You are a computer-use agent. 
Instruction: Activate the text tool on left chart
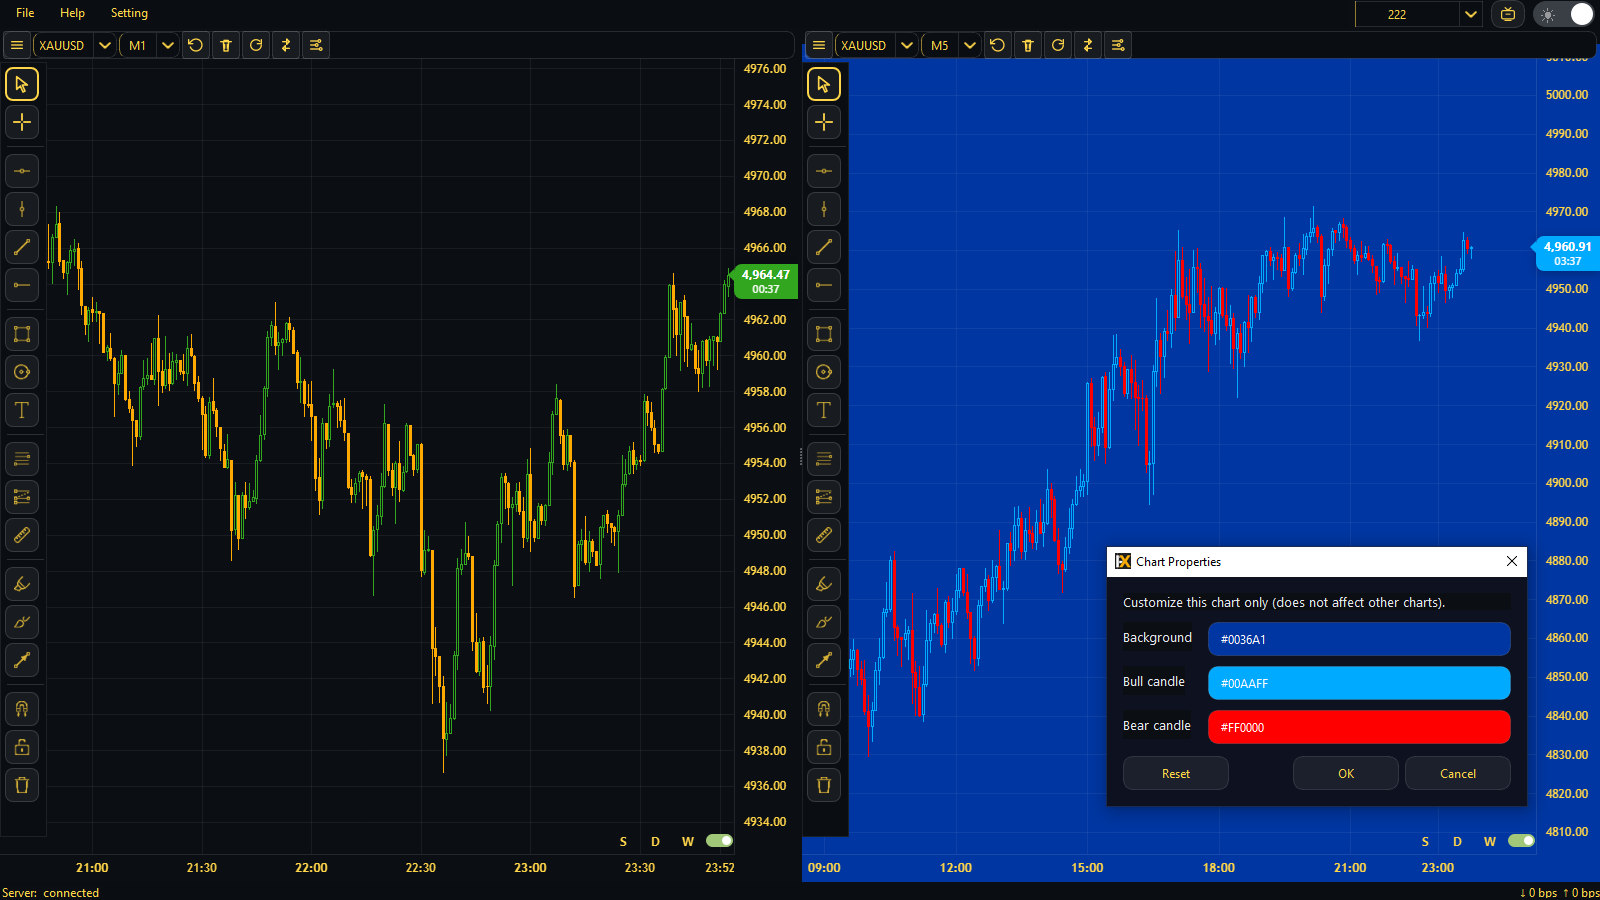click(x=22, y=410)
